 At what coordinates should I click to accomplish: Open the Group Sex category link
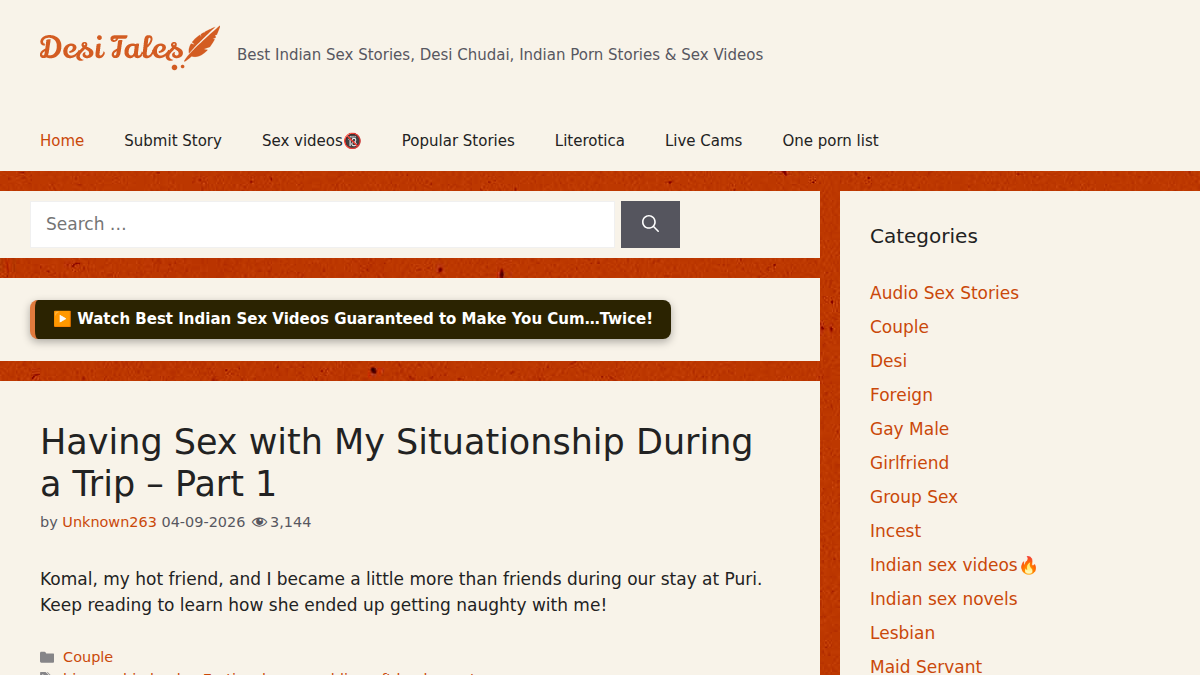tap(913, 497)
